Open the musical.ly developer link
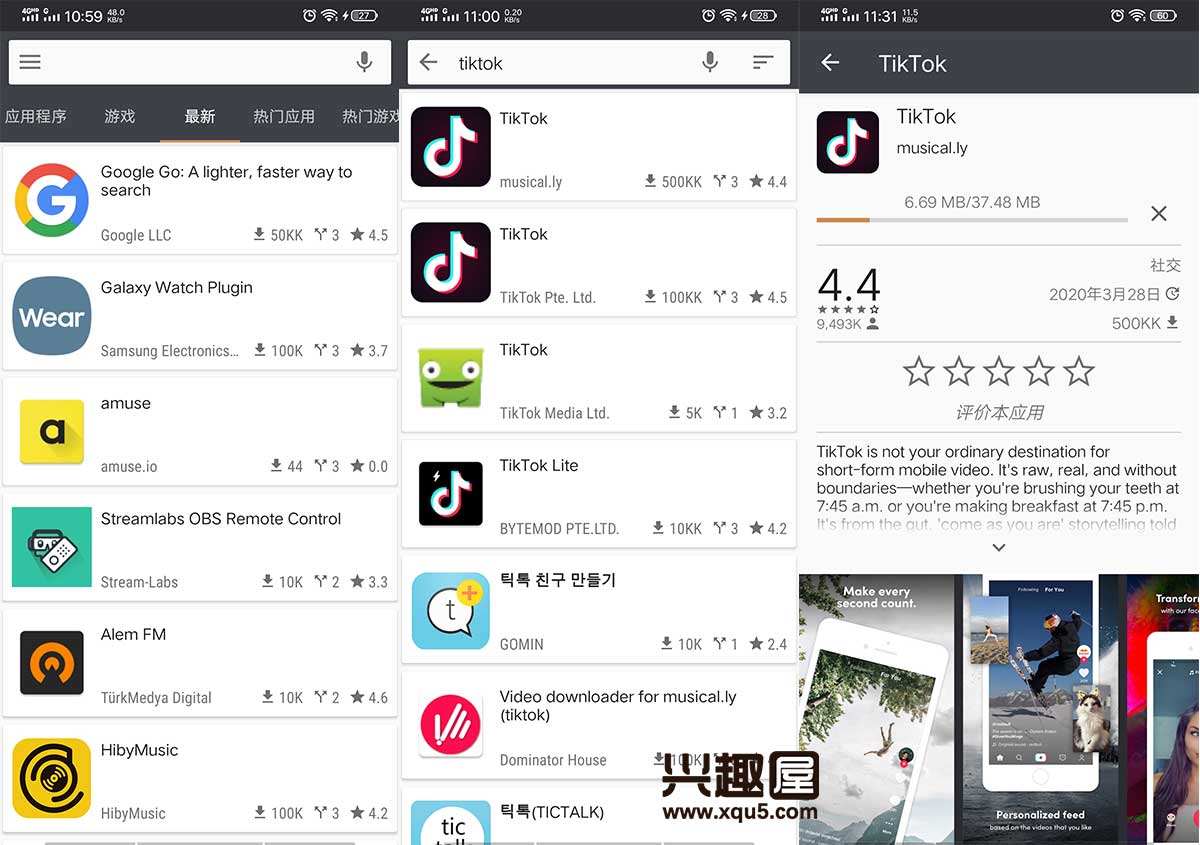Viewport: 1200px width, 845px height. click(x=932, y=148)
